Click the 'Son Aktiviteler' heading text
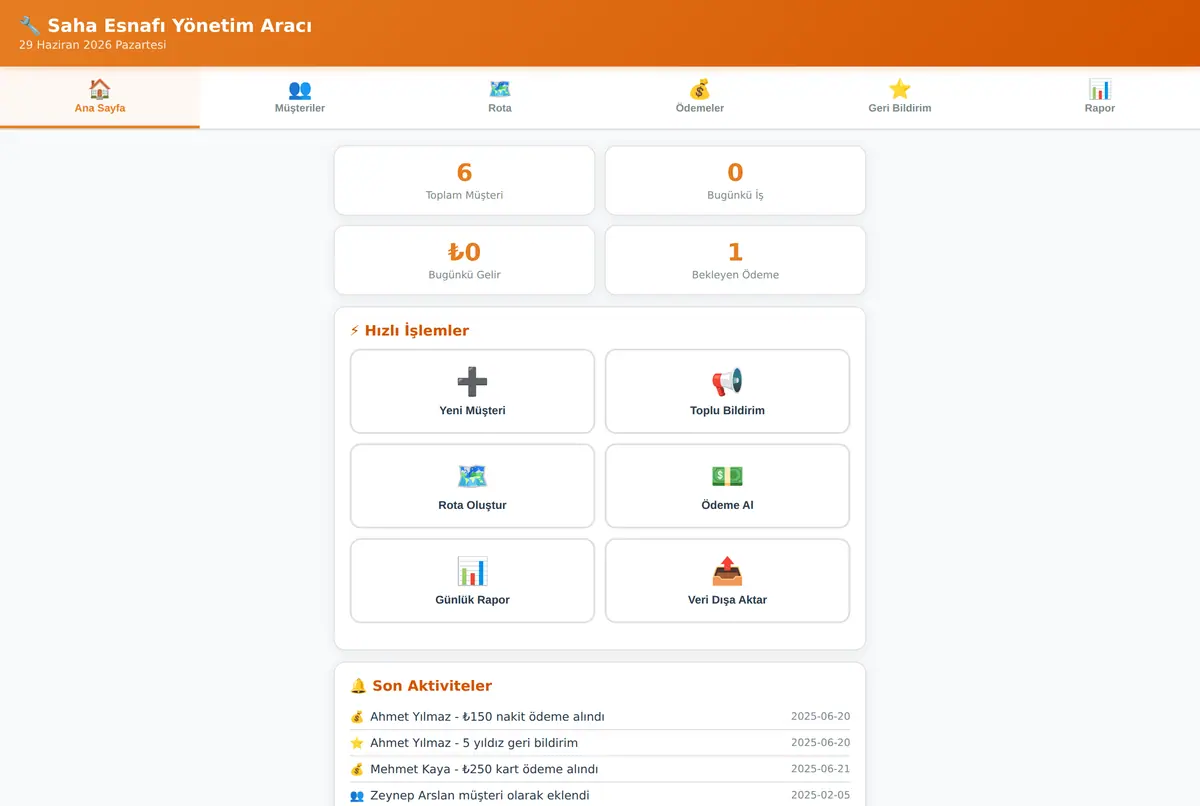This screenshot has height=806, width=1200. pos(432,686)
